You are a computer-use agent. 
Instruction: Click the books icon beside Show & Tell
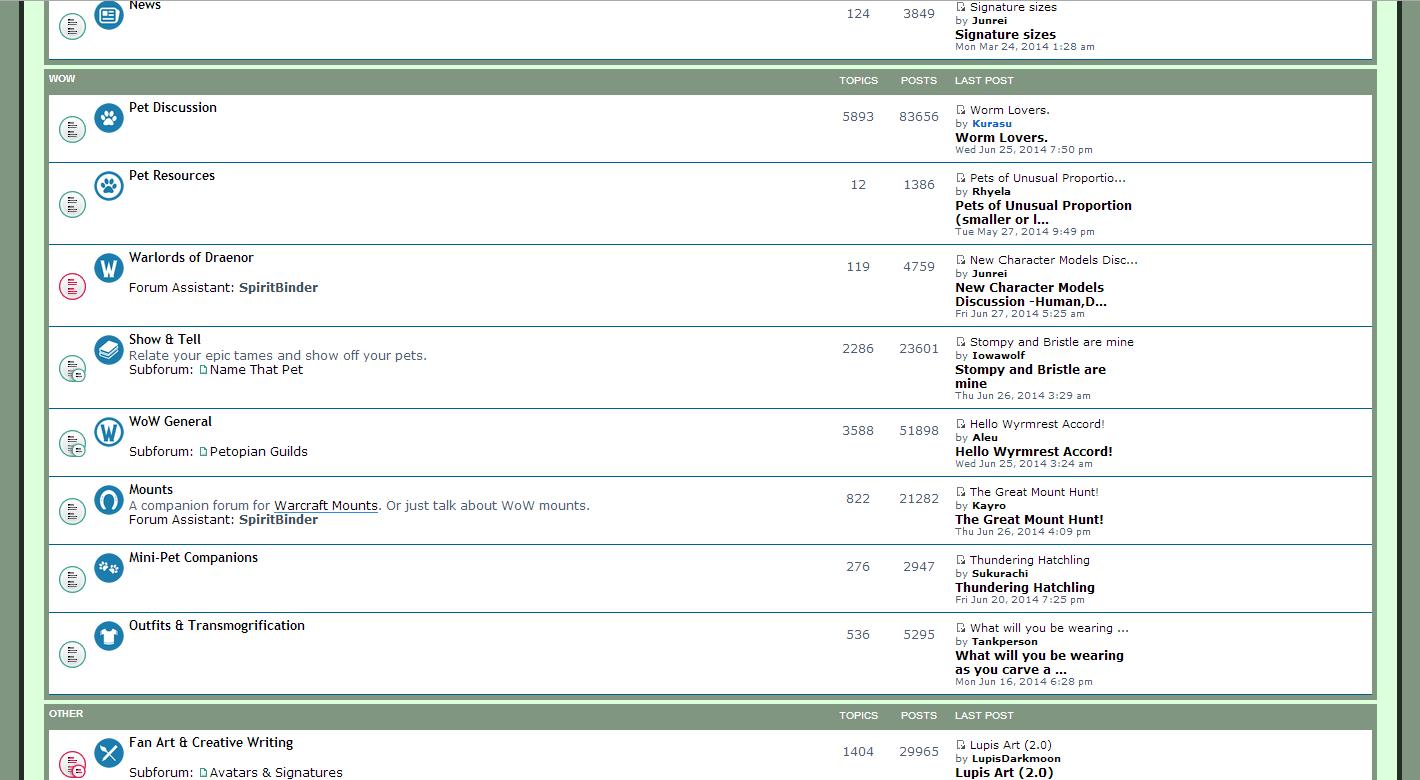(109, 350)
